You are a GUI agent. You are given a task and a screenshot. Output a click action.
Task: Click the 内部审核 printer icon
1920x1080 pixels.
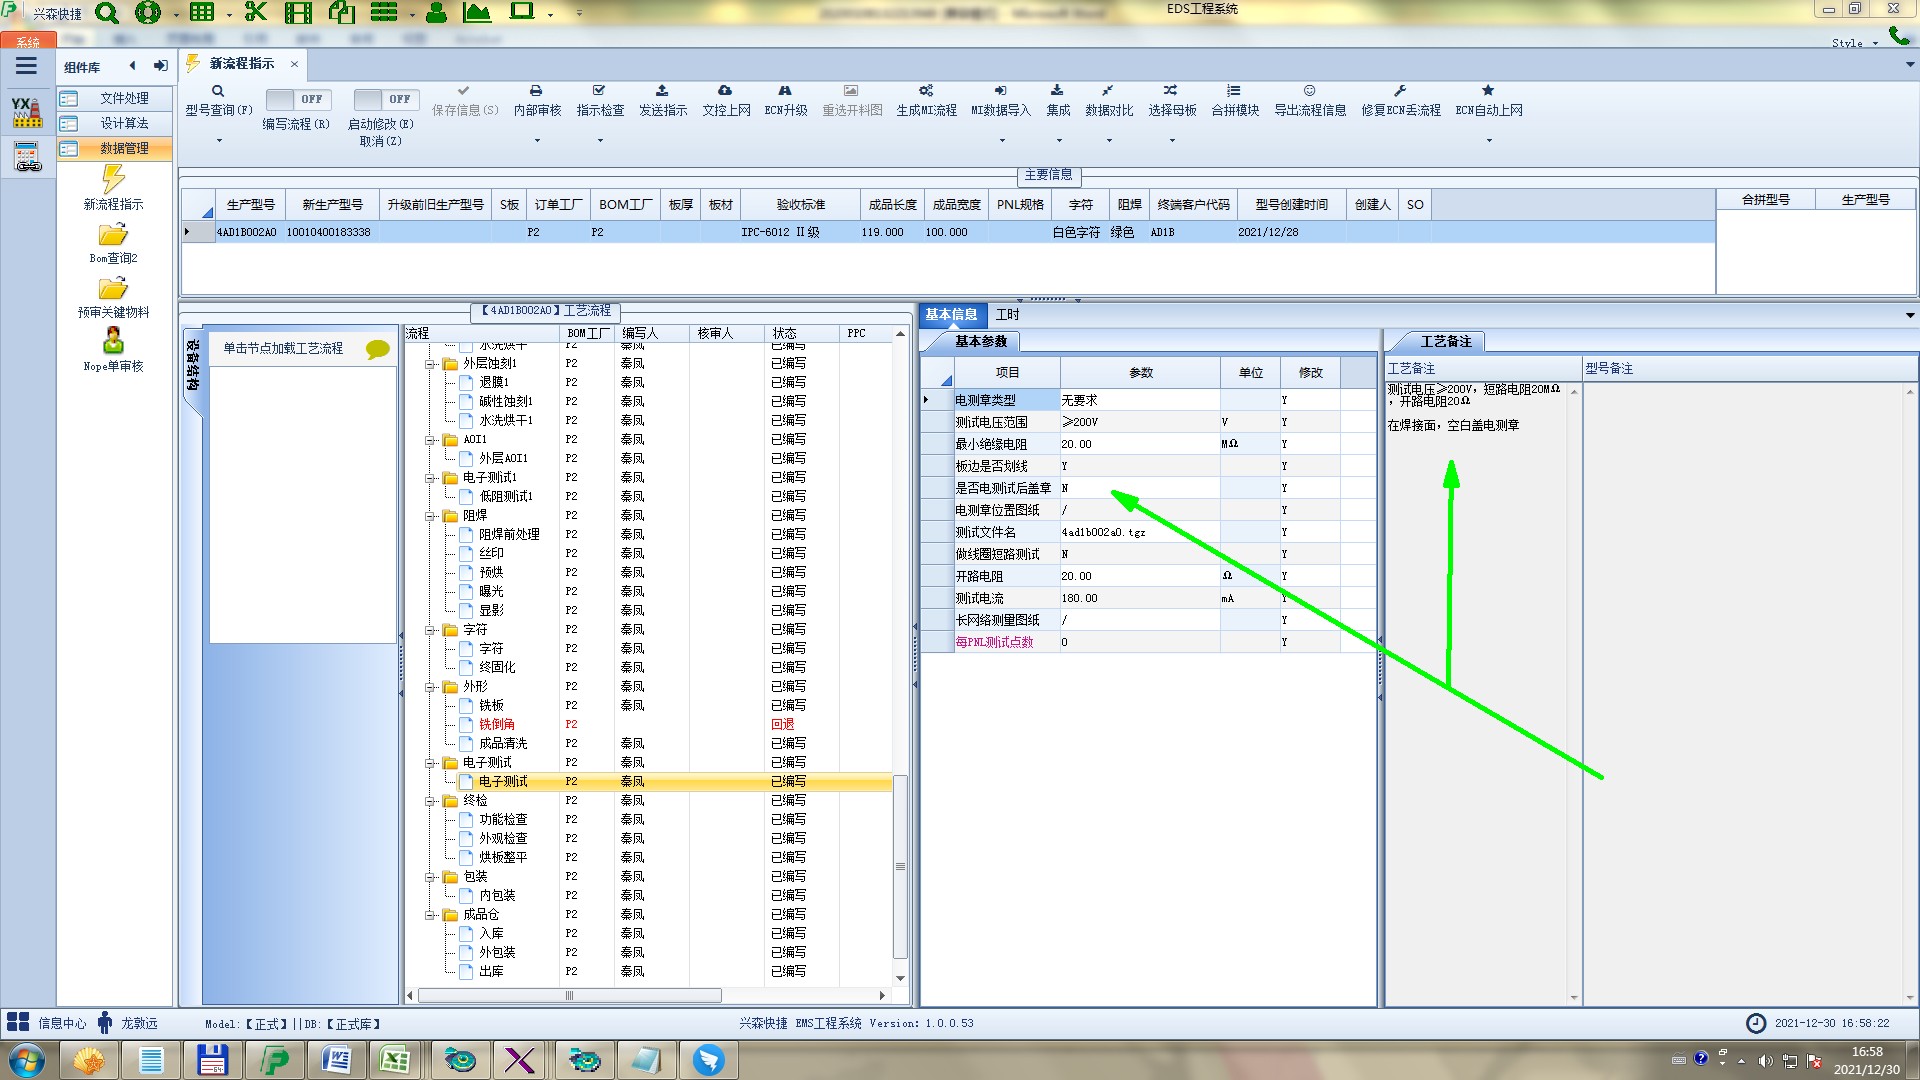(x=536, y=91)
